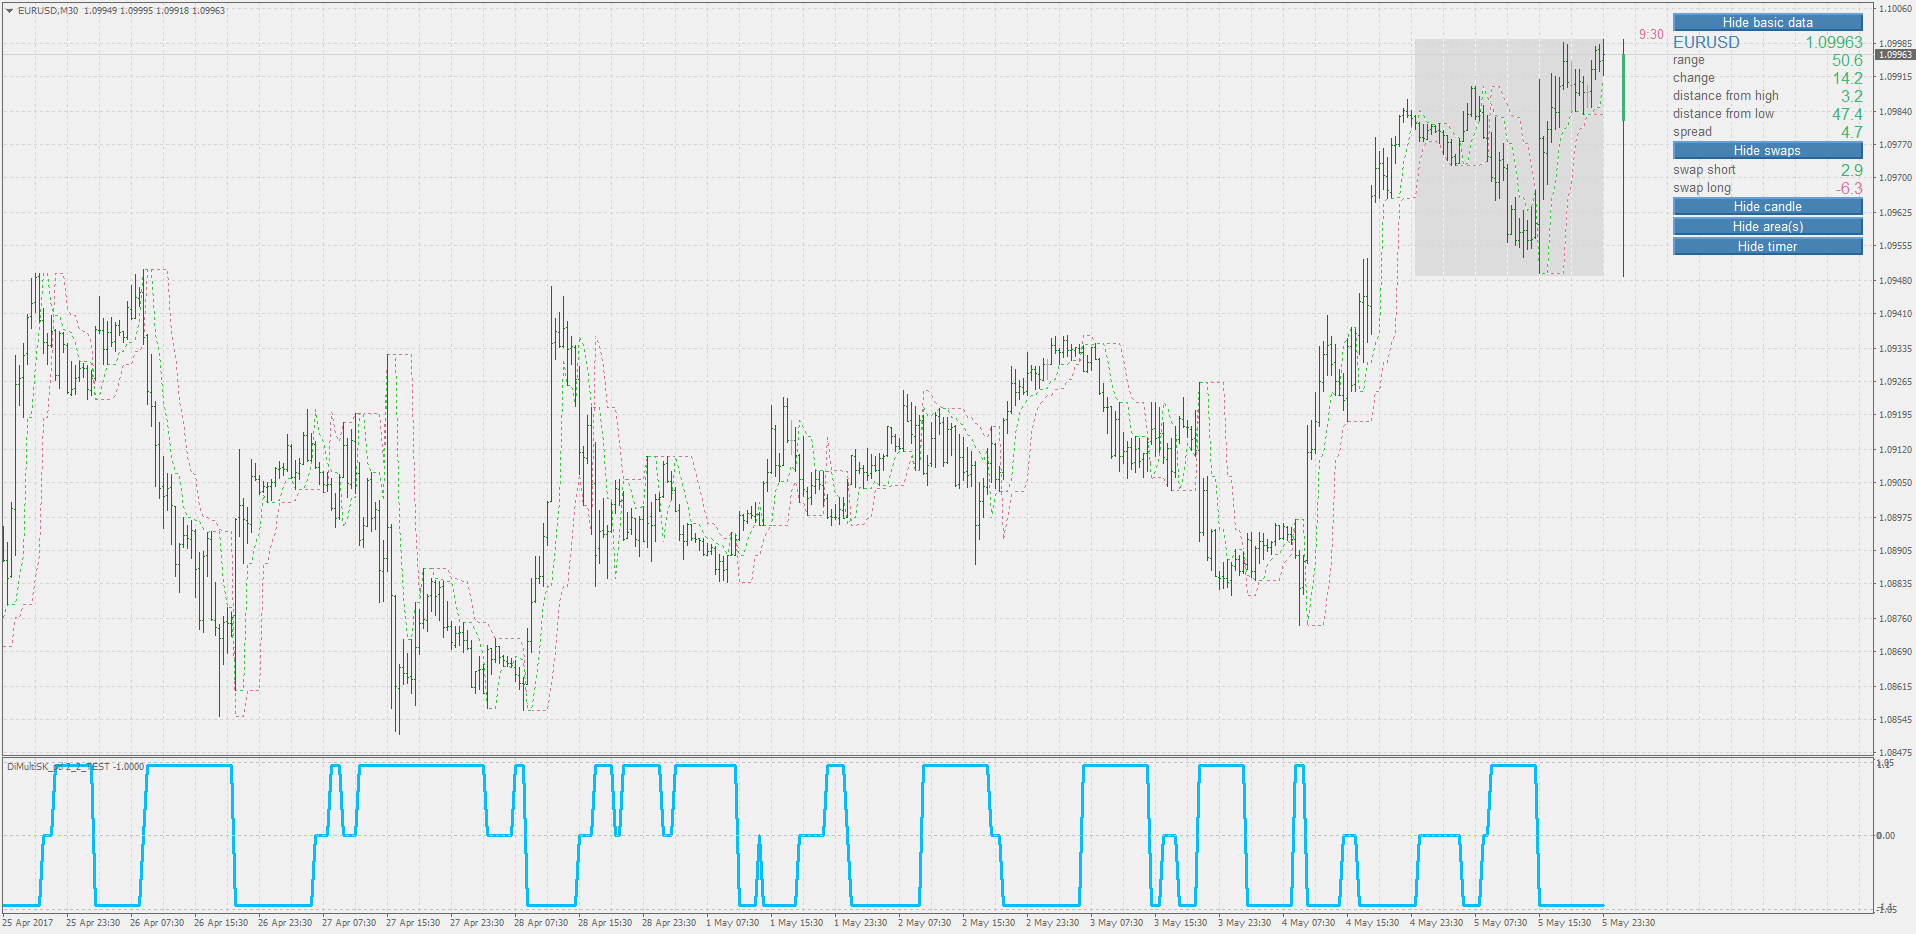Click the 27 Apr 23:30 time label

477,923
